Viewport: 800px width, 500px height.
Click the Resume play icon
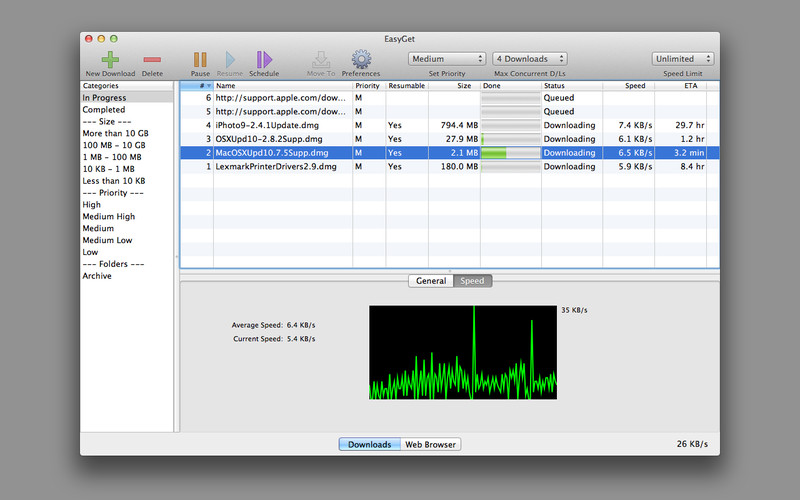(230, 59)
